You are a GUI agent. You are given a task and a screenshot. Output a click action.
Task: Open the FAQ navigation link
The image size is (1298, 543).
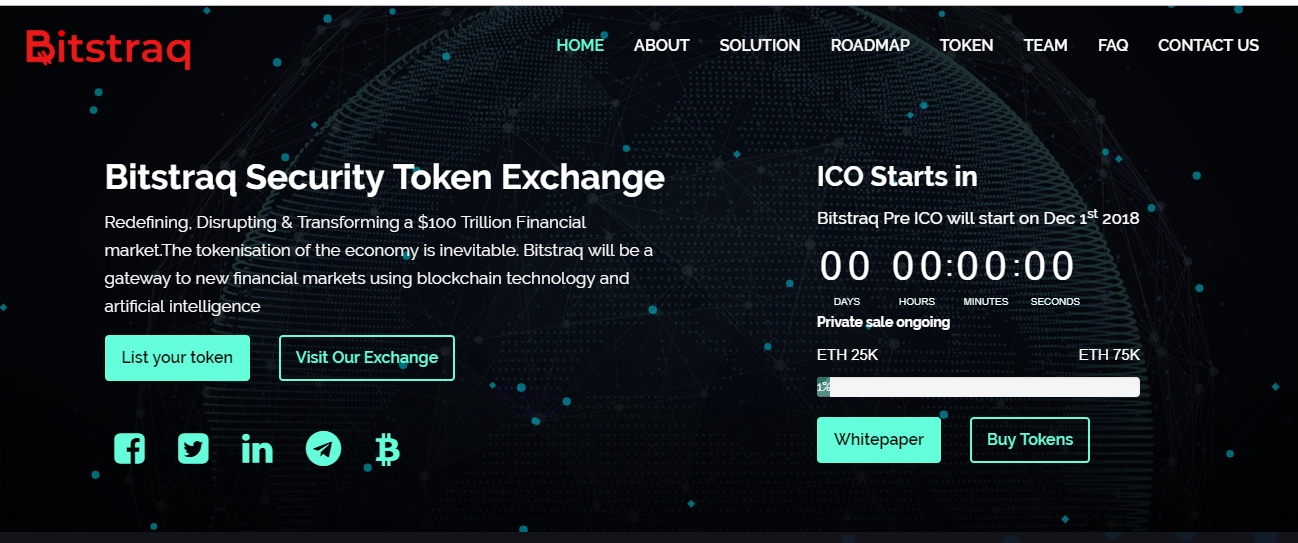(x=1113, y=45)
